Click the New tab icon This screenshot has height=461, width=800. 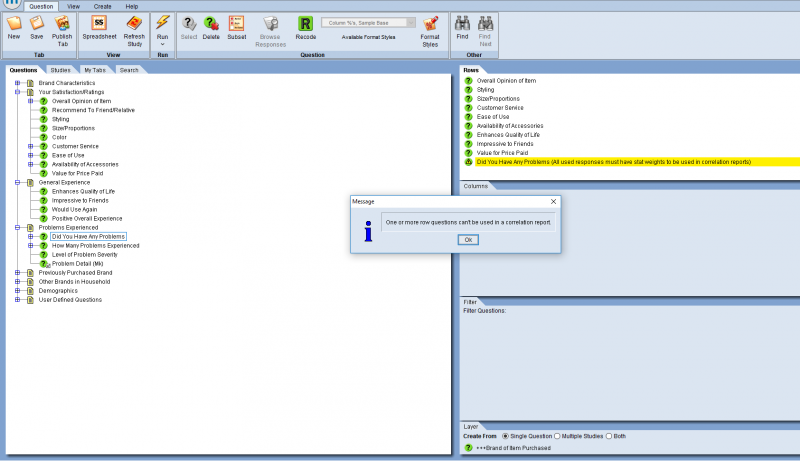(14, 23)
